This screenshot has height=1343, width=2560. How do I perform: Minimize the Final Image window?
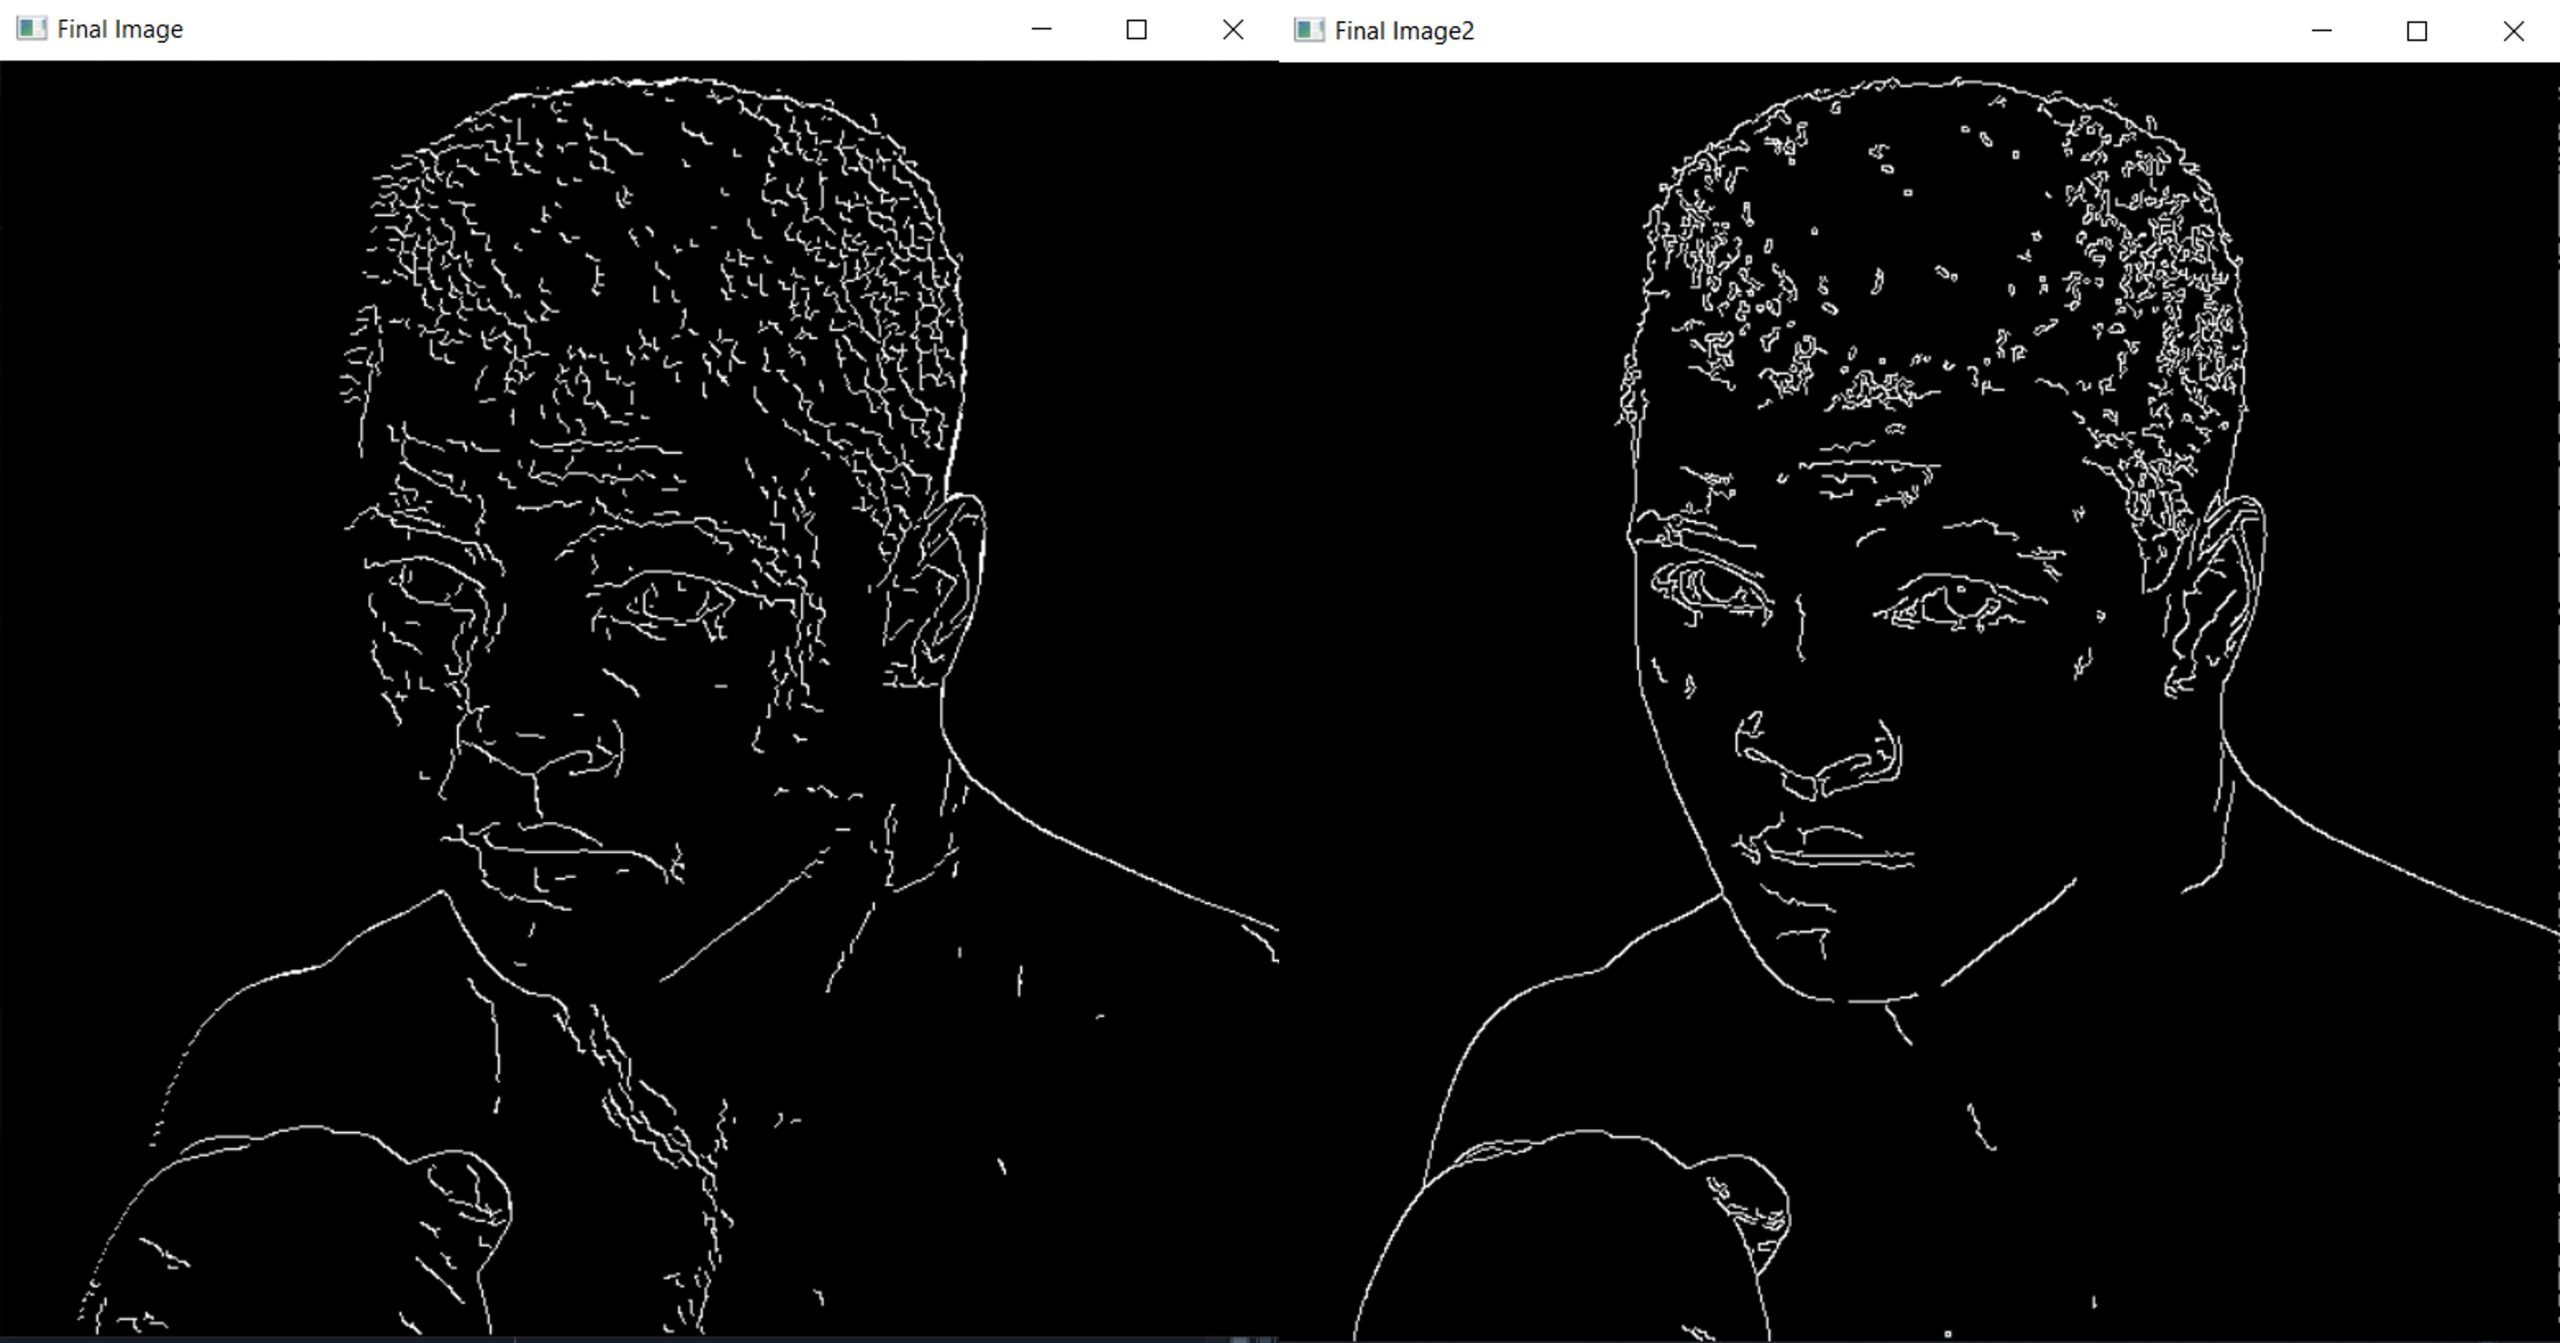click(1041, 29)
